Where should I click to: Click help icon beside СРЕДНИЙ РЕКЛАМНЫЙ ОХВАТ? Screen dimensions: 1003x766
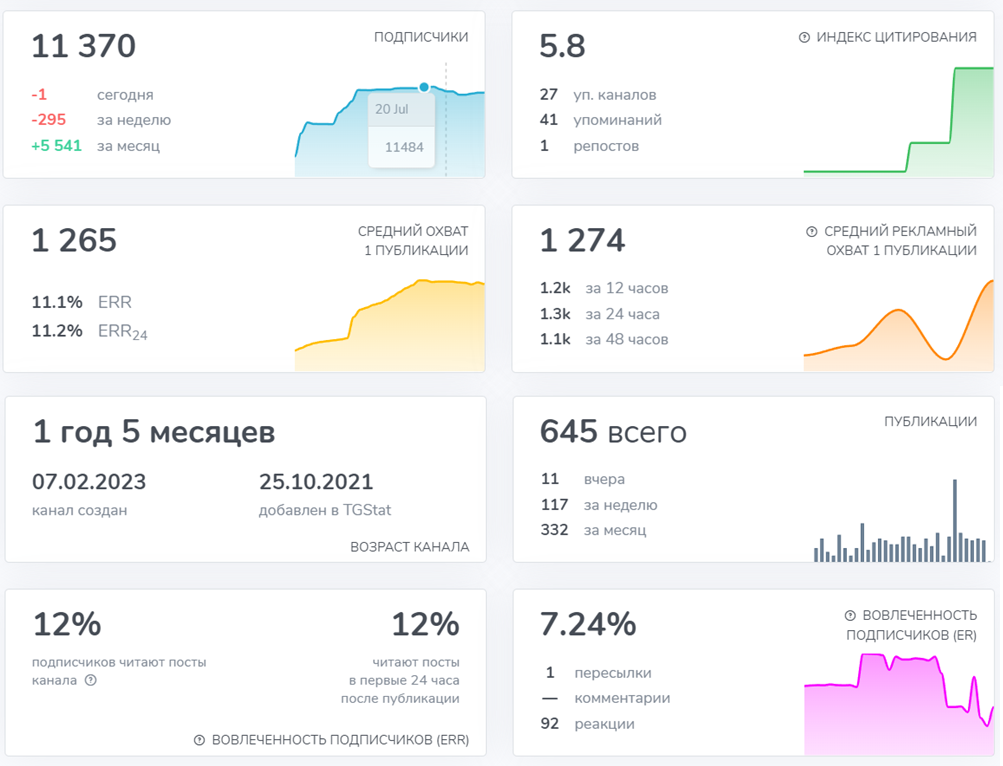pos(811,232)
